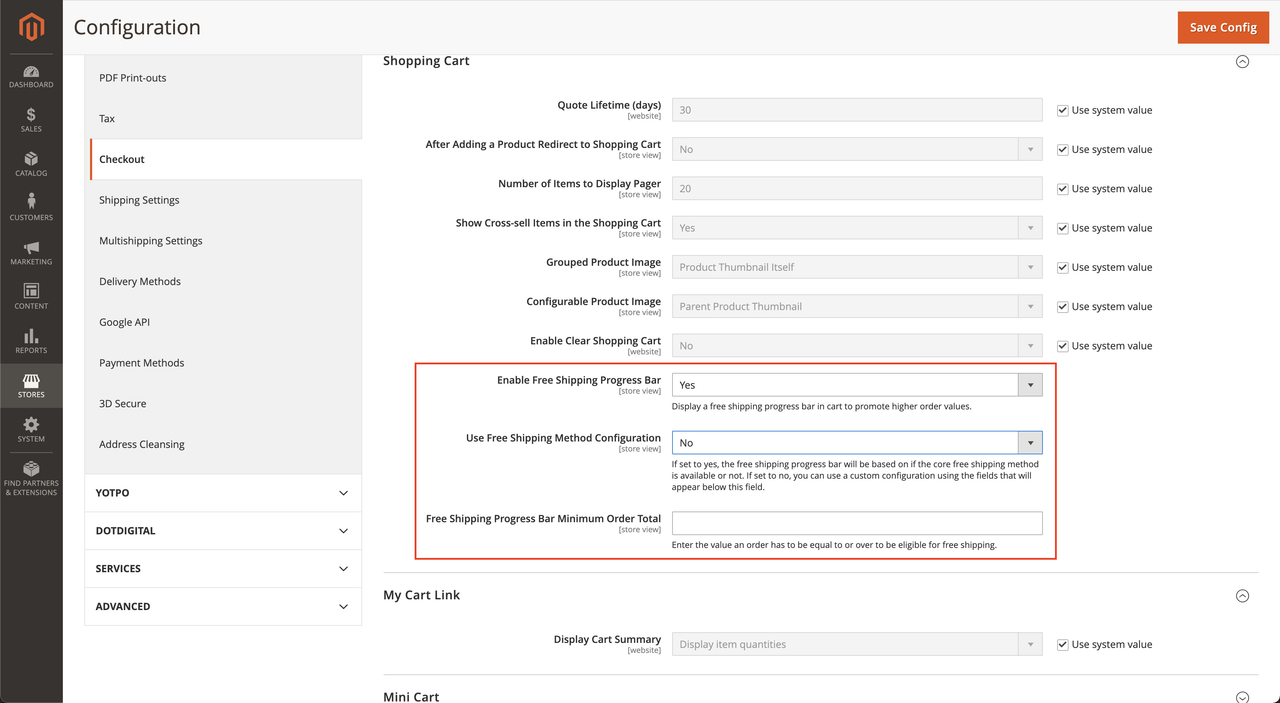
Task: Open After Adding a Product Redirect dropdown
Action: click(x=857, y=149)
